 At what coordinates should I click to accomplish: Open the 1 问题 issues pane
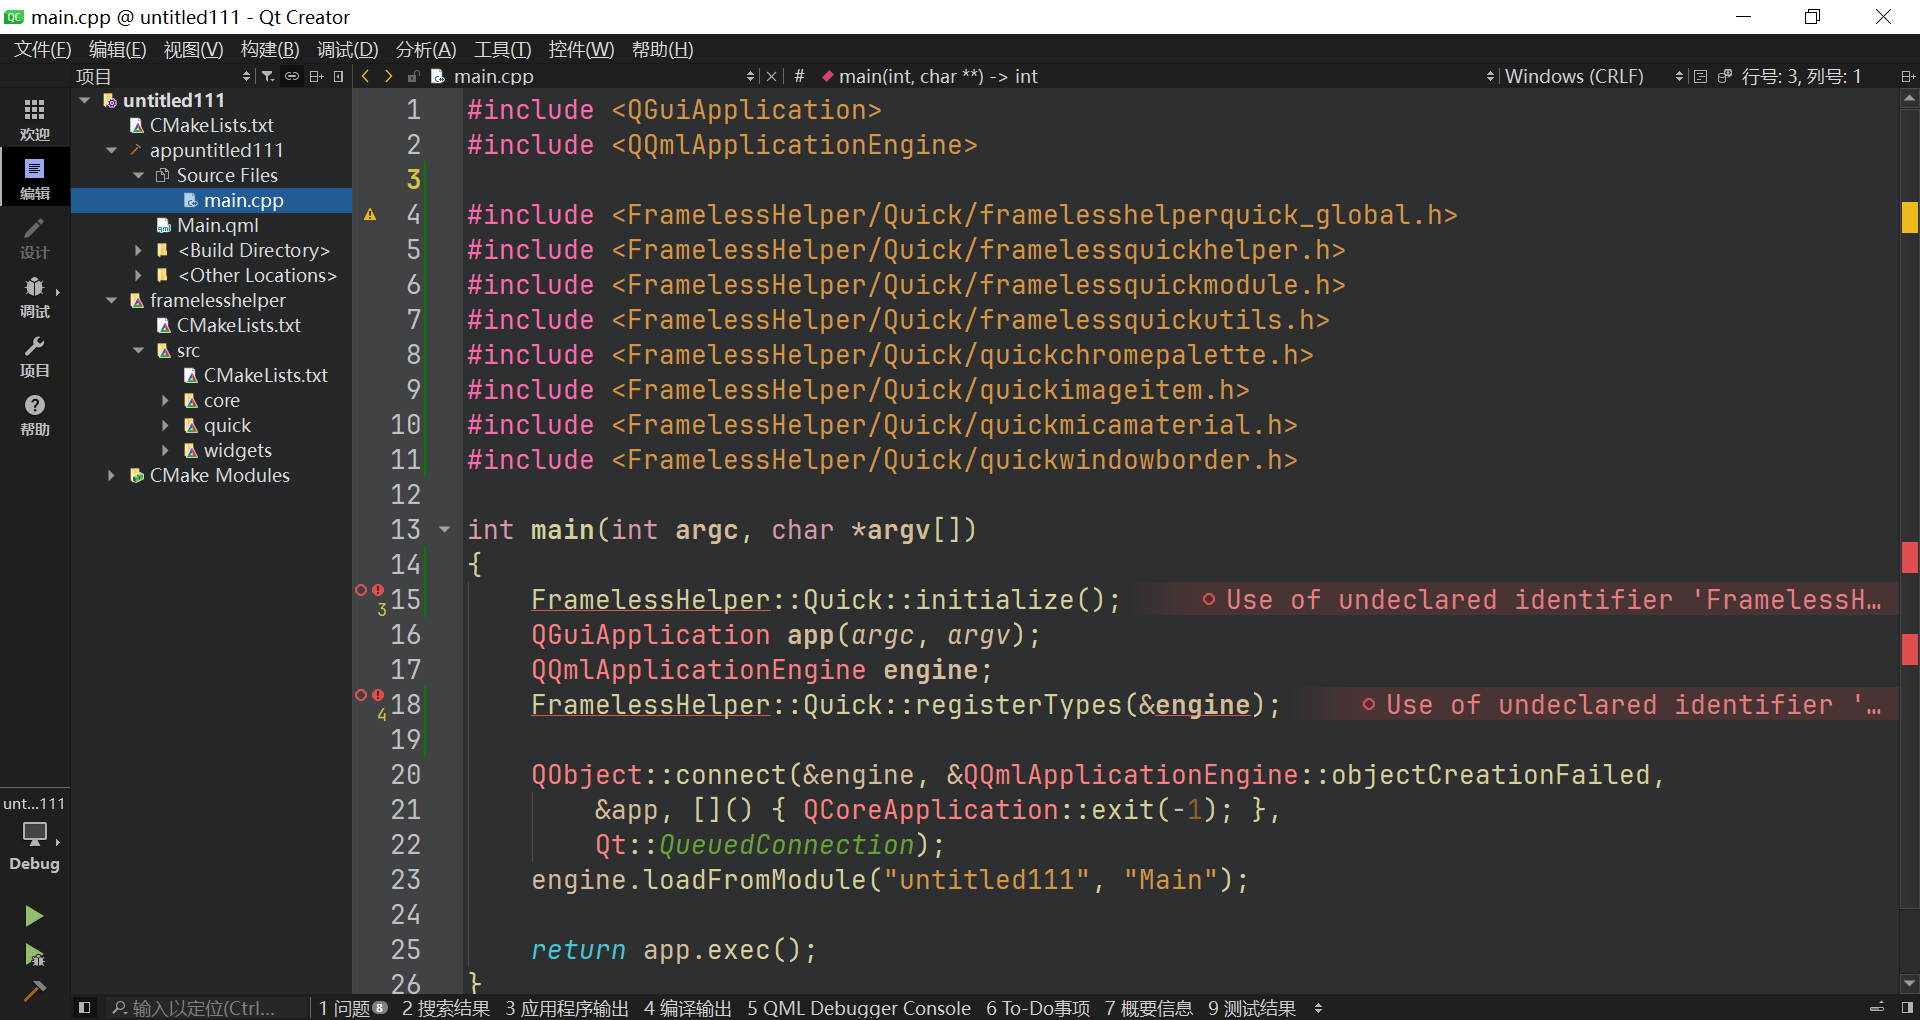pos(352,1008)
